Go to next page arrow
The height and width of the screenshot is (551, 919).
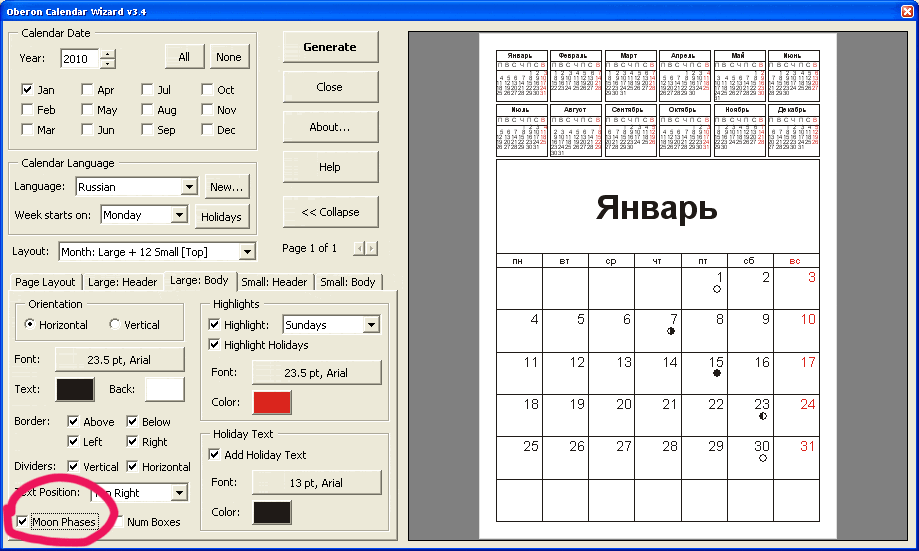(371, 249)
